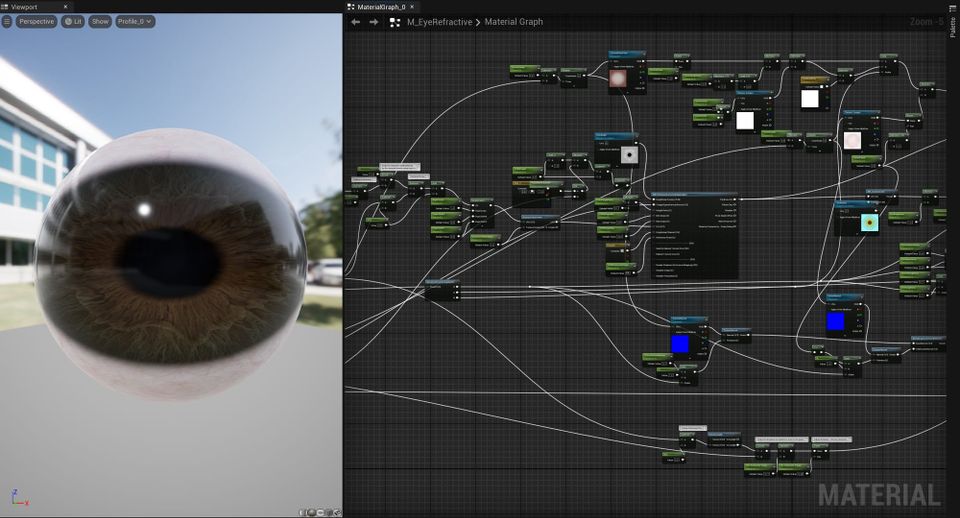Image resolution: width=960 pixels, height=518 pixels.
Task: Click the eyeball preview mesh in the viewport
Action: [170, 260]
